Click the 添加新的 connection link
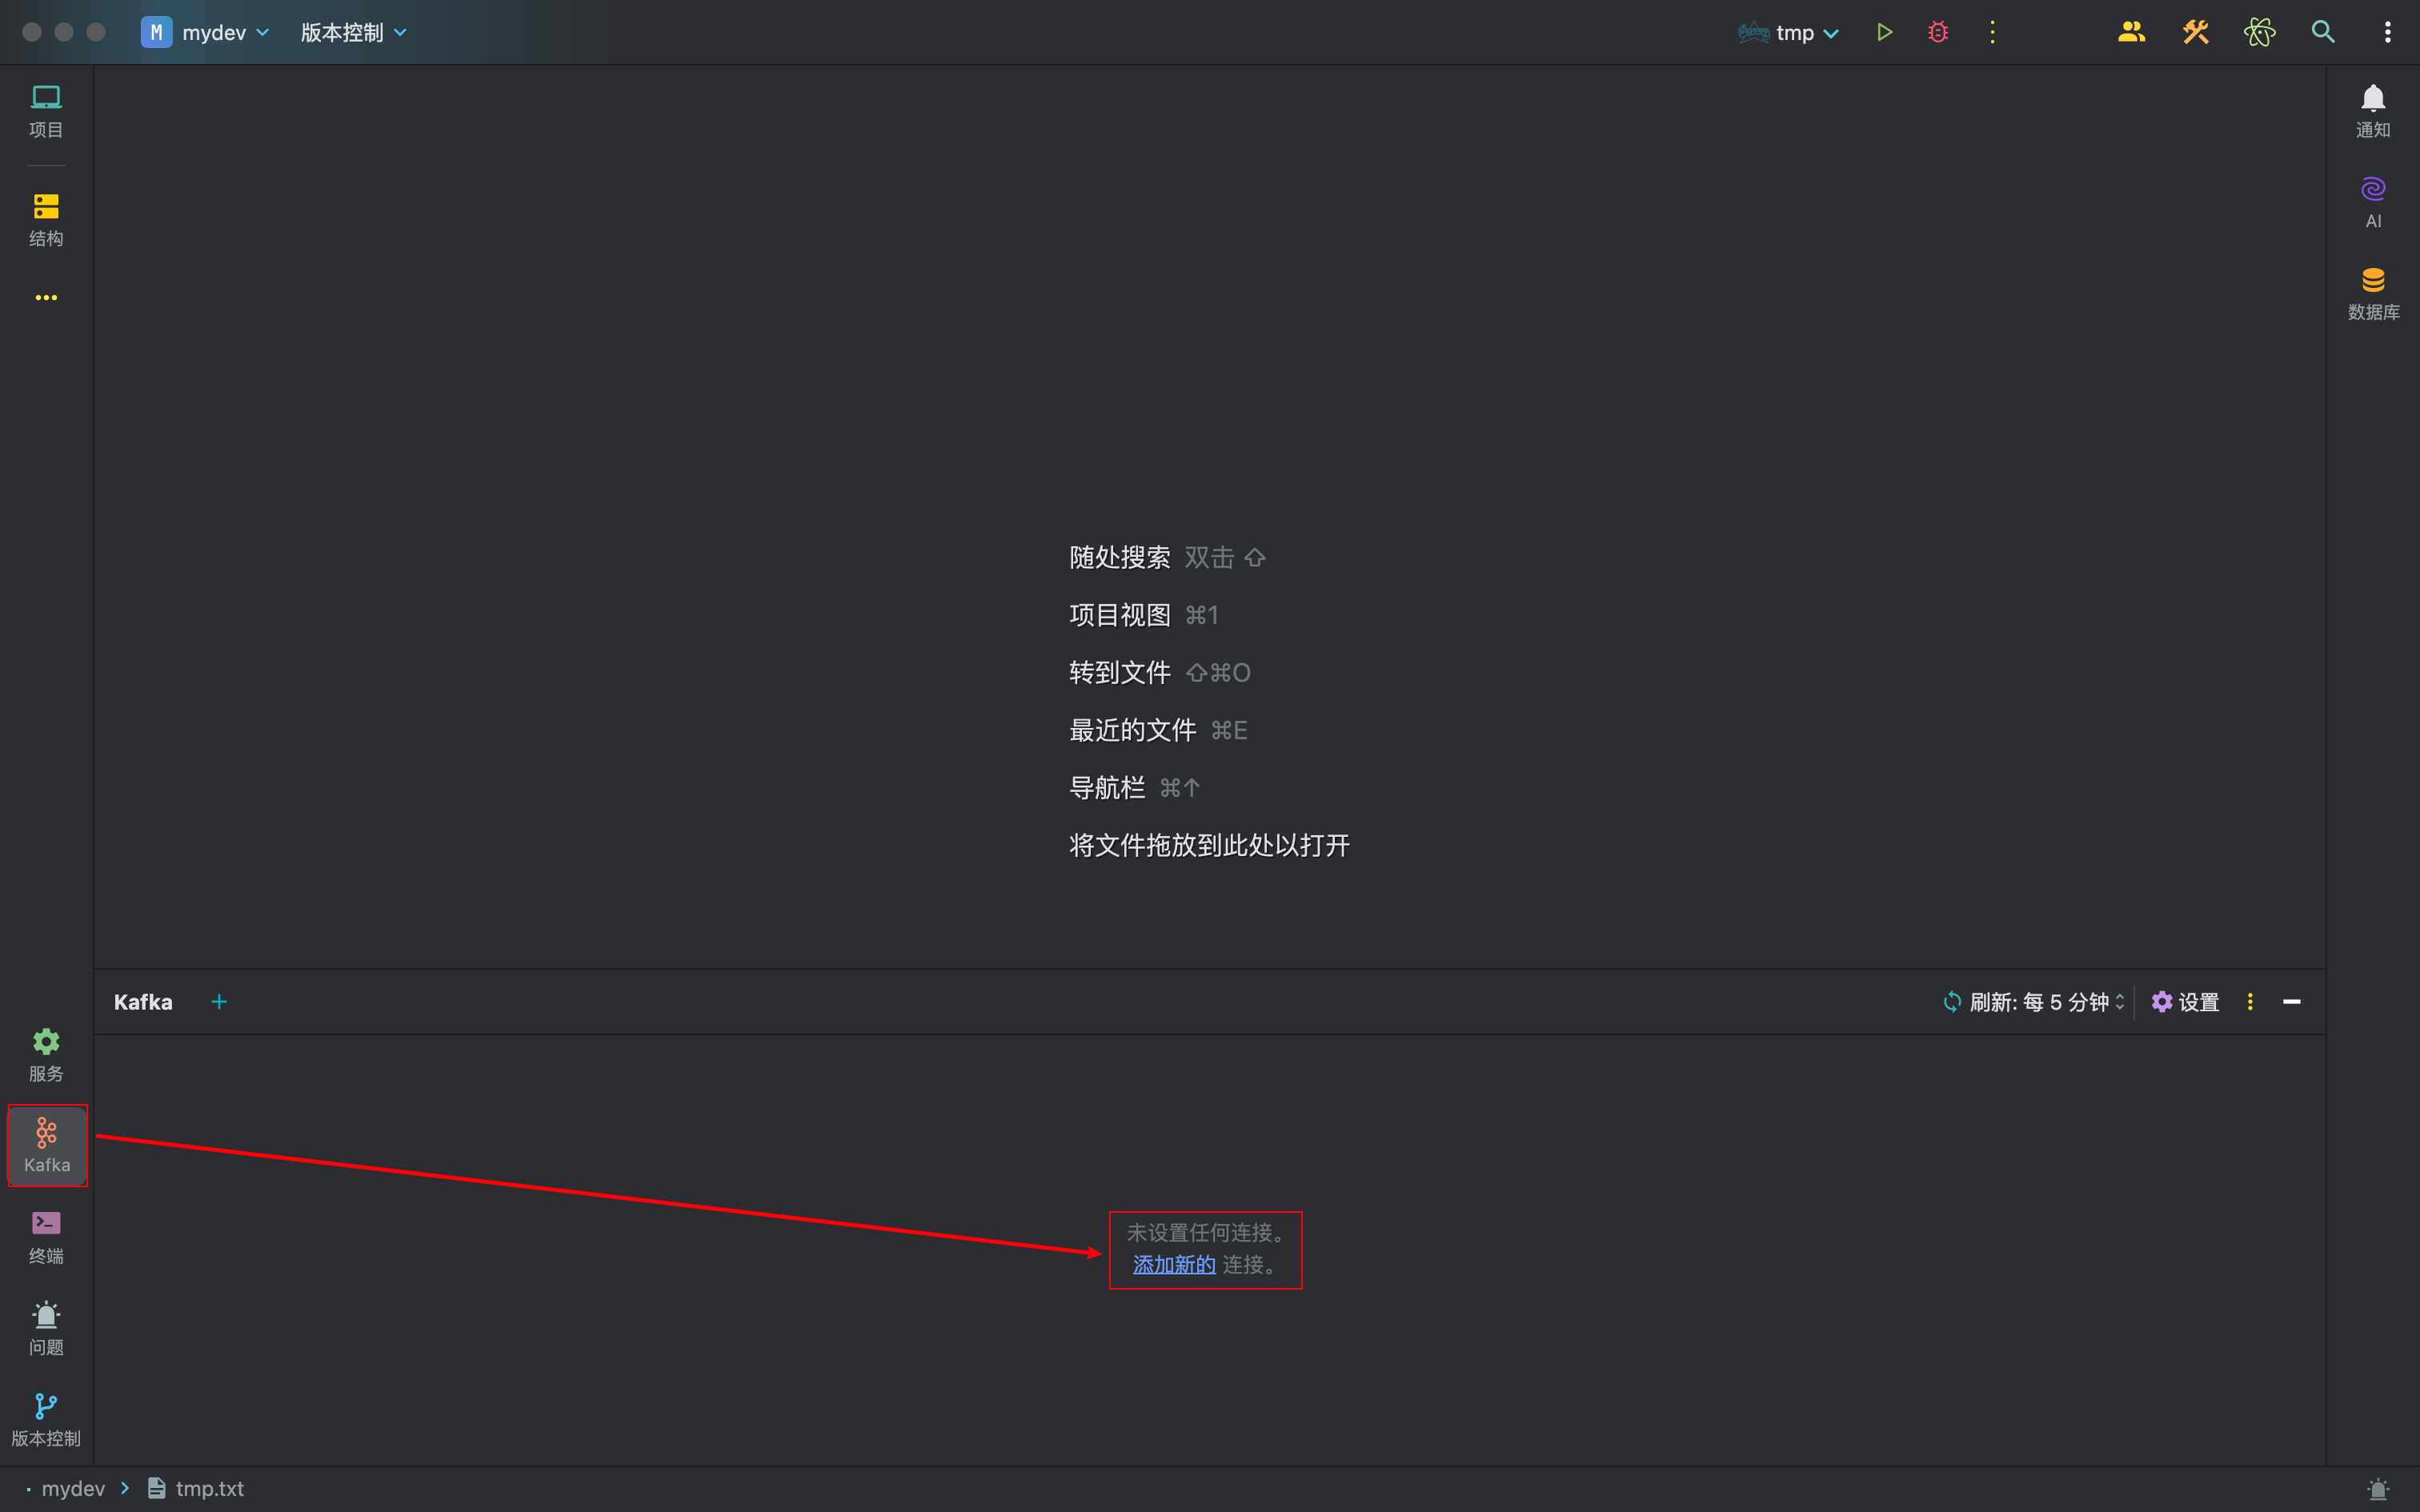 [x=1173, y=1265]
